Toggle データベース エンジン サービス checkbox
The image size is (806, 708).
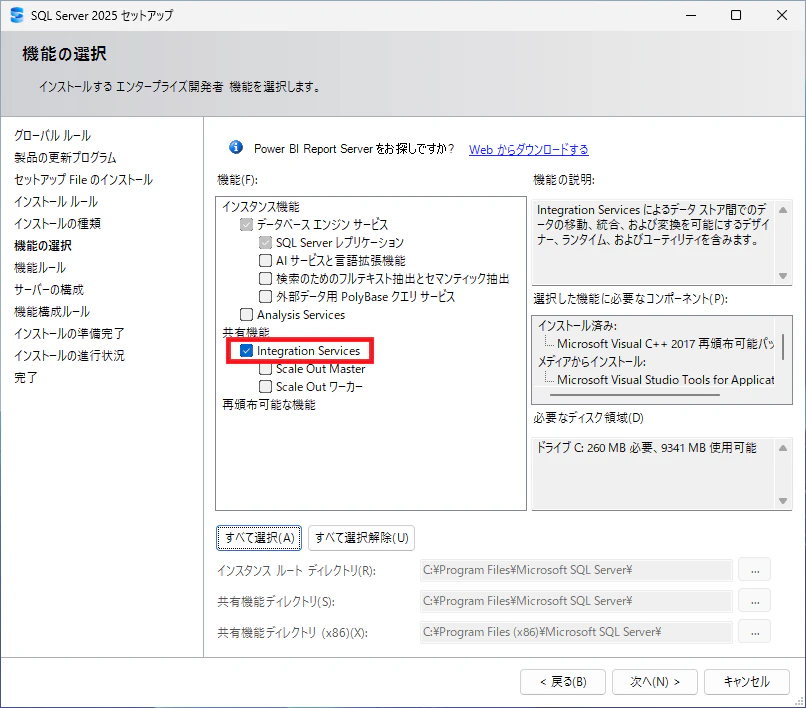coord(247,225)
